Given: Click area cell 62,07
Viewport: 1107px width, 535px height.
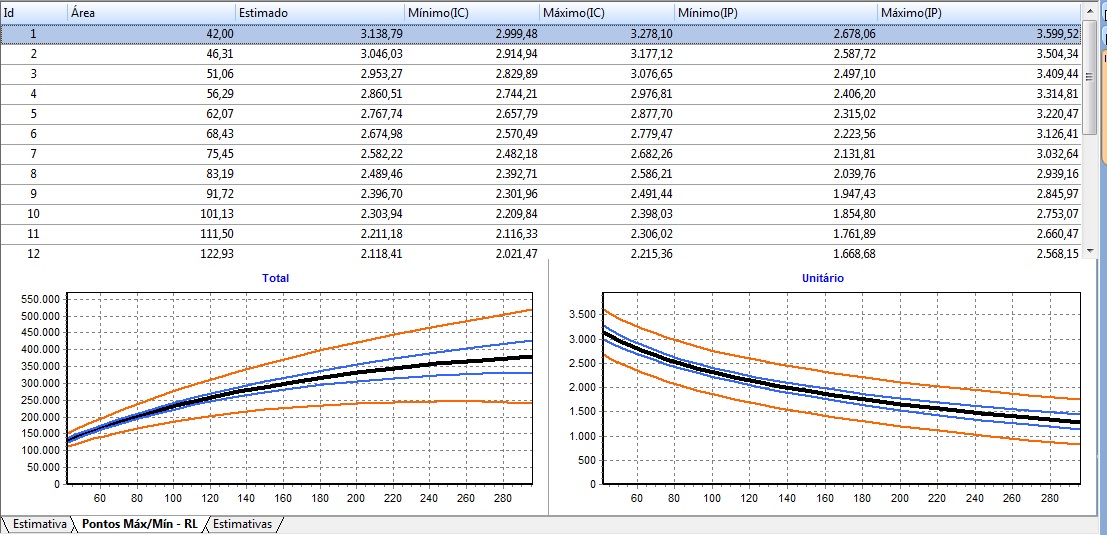Looking at the screenshot, I should click(x=220, y=114).
